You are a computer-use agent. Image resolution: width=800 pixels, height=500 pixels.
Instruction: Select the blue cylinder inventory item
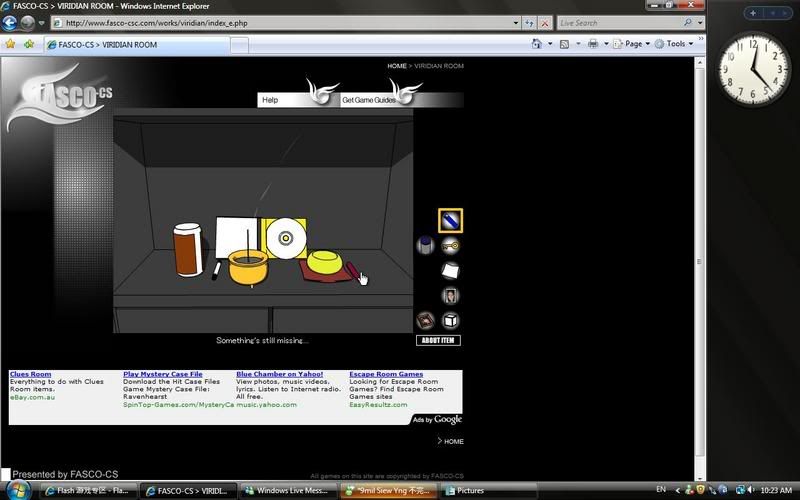[x=425, y=245]
